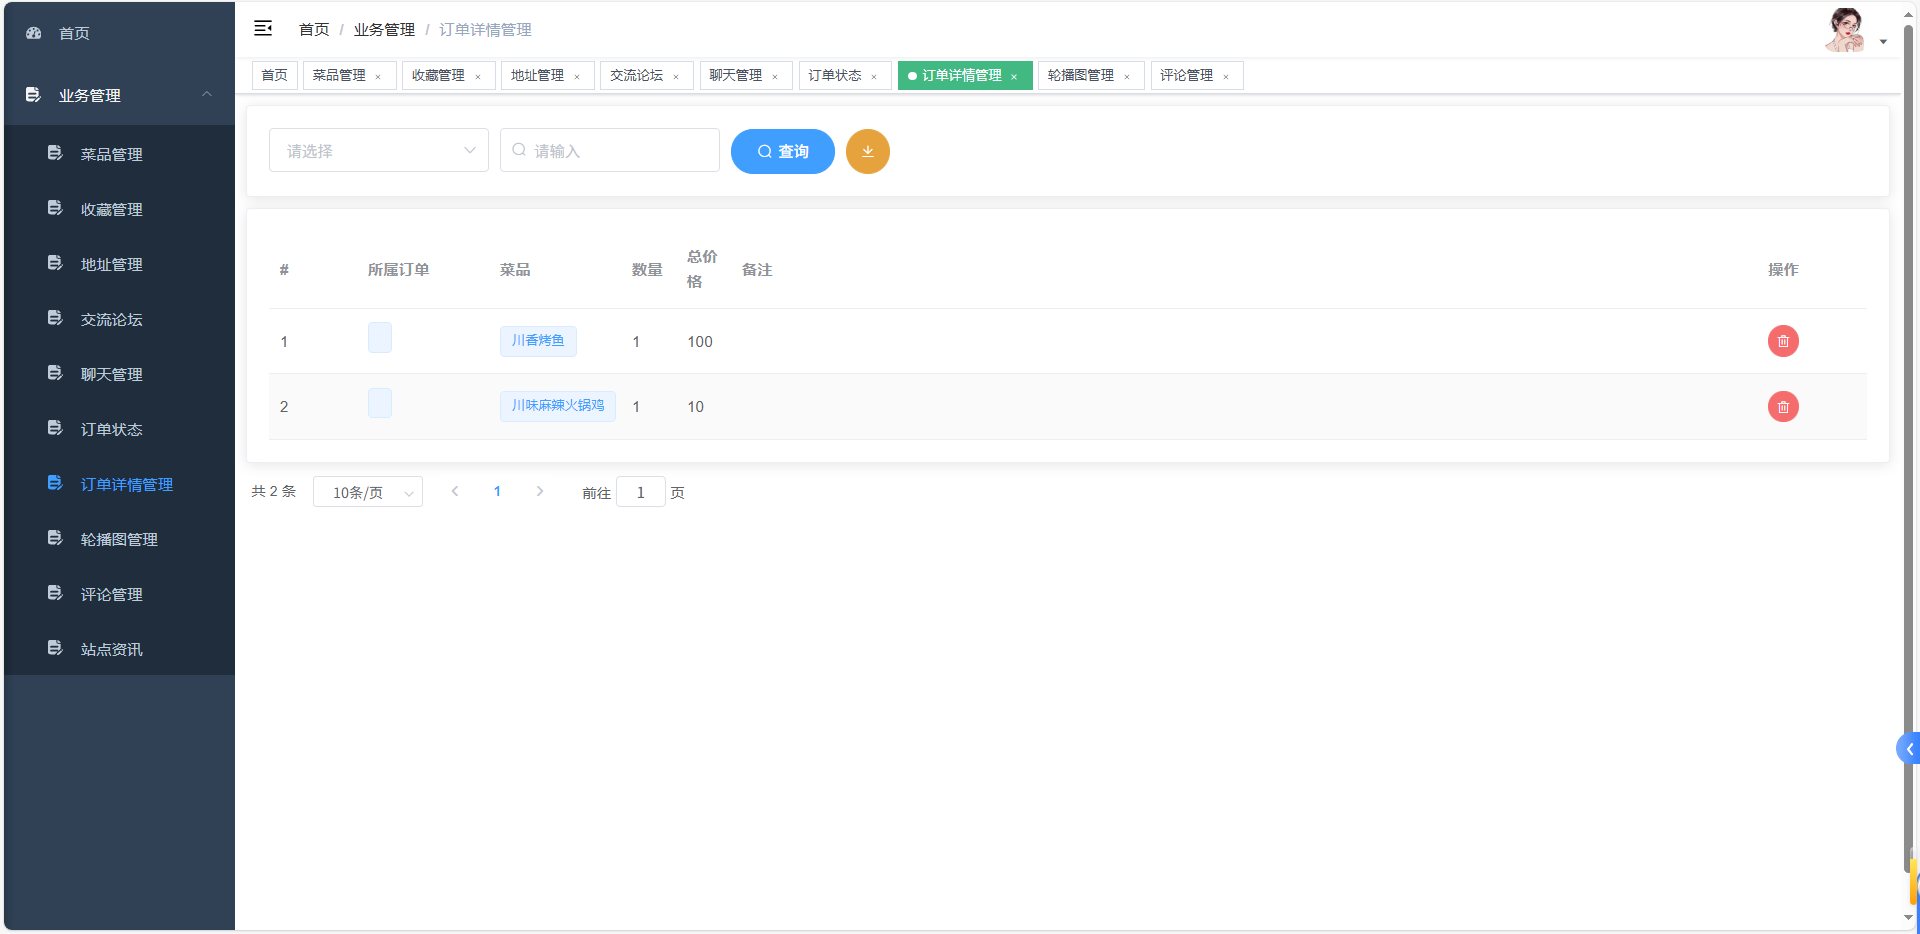Open the 10条/页 page size dropdown
This screenshot has height=934, width=1920.
[367, 491]
